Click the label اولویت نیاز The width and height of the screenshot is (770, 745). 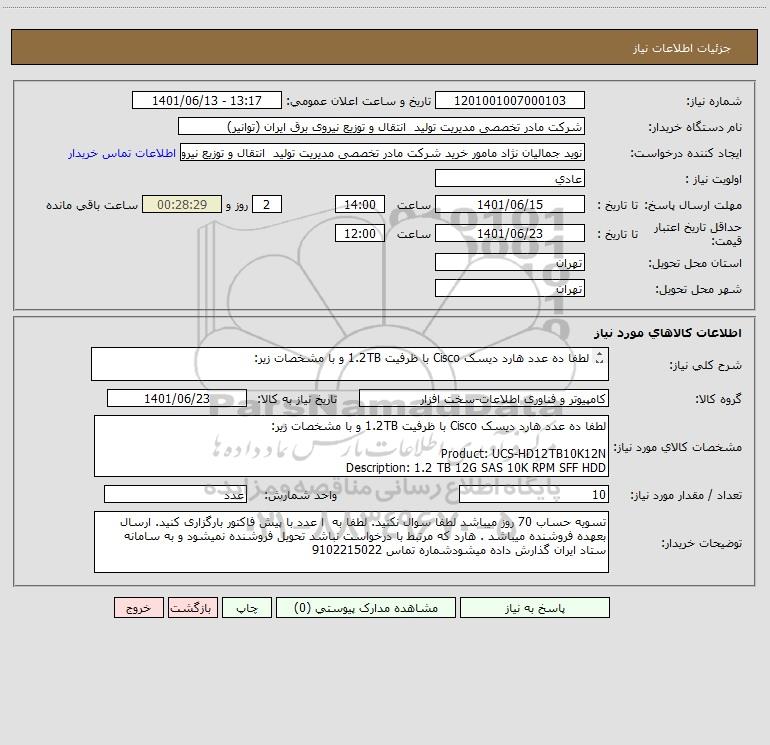pos(713,180)
